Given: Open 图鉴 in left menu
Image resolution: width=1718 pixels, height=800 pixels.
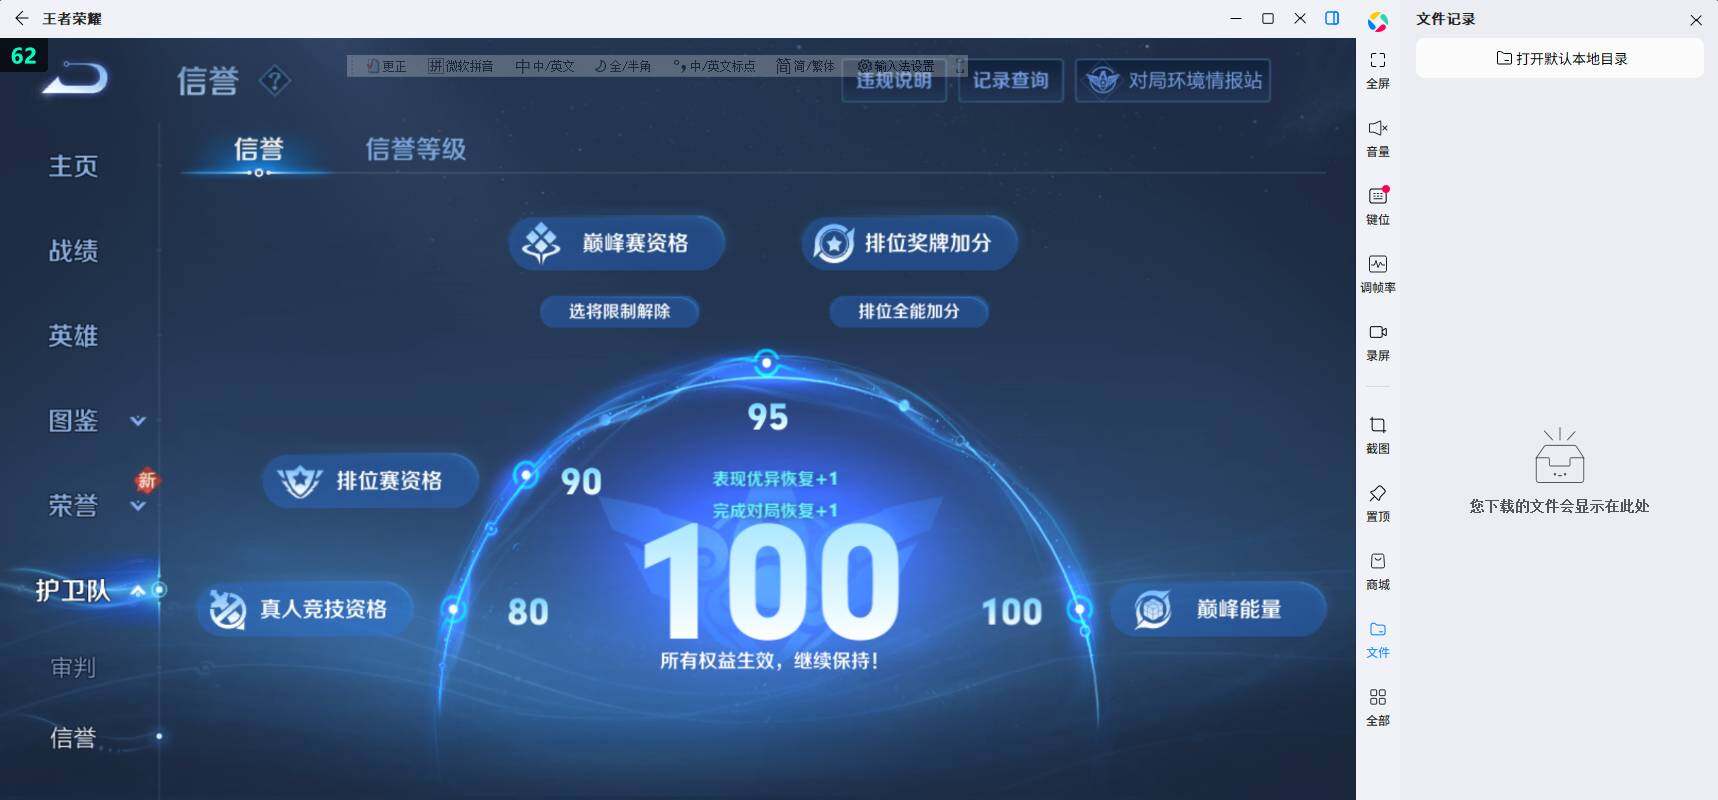Looking at the screenshot, I should tap(74, 421).
